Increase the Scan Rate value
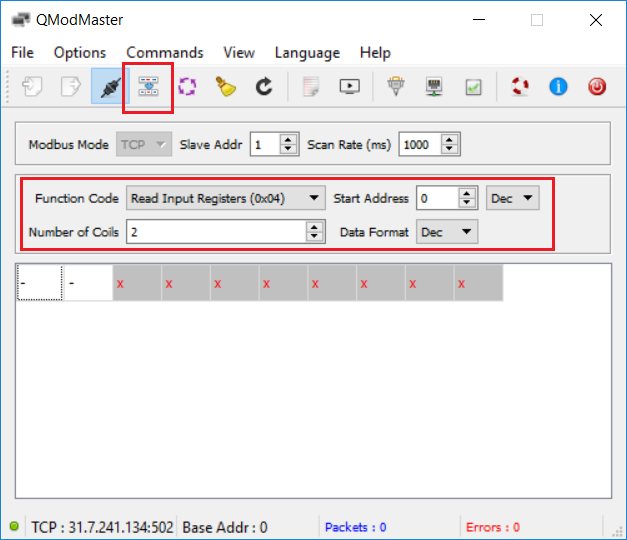627x540 pixels. coord(449,139)
